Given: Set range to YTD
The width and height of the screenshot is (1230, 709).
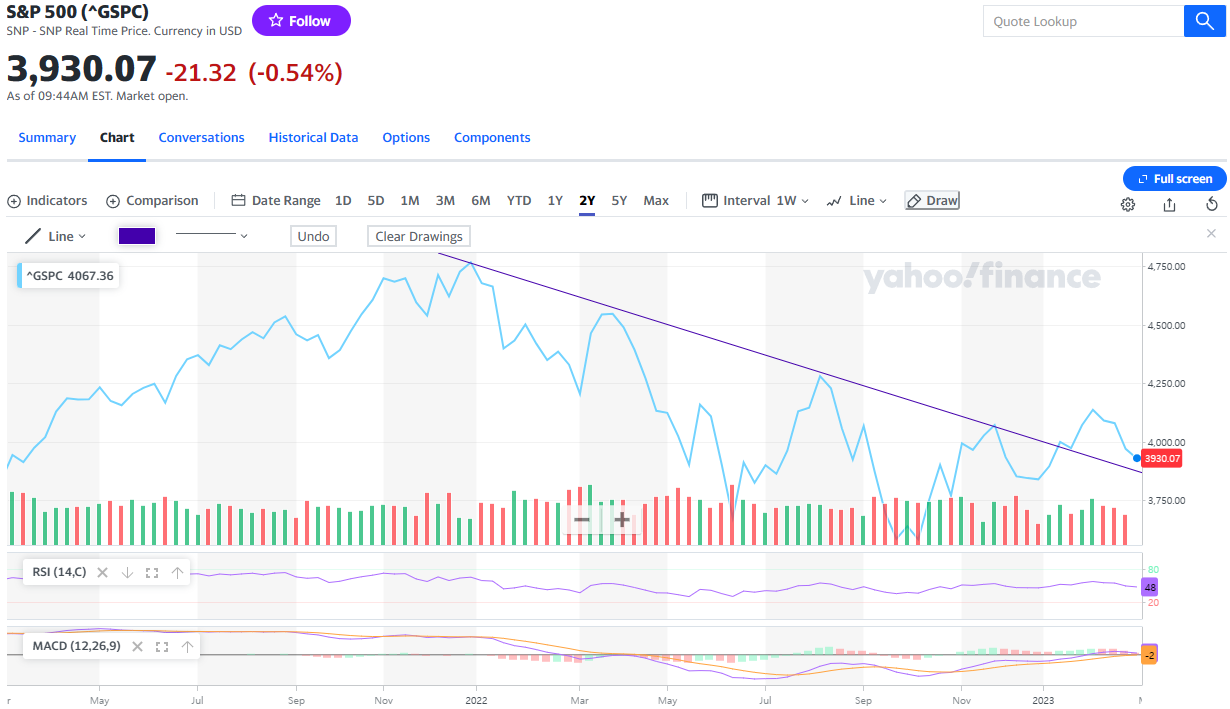Looking at the screenshot, I should [x=519, y=200].
